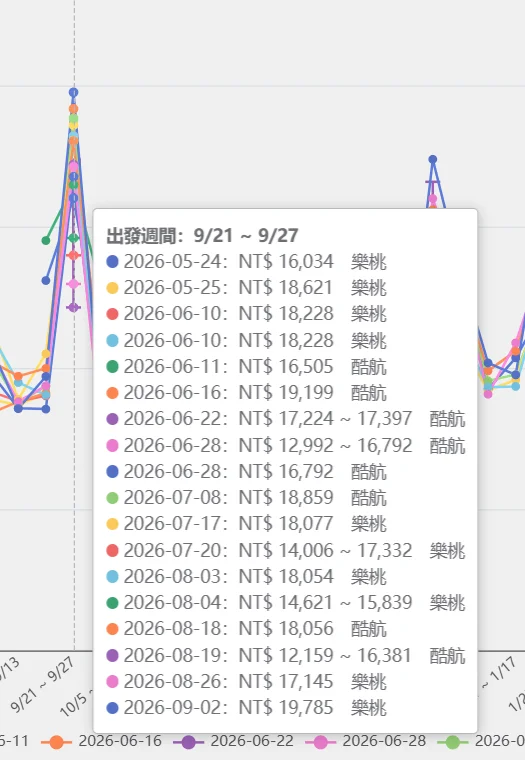Toggle the 2026-06-28 legend entry
The image size is (525, 760).
[x=366, y=741]
